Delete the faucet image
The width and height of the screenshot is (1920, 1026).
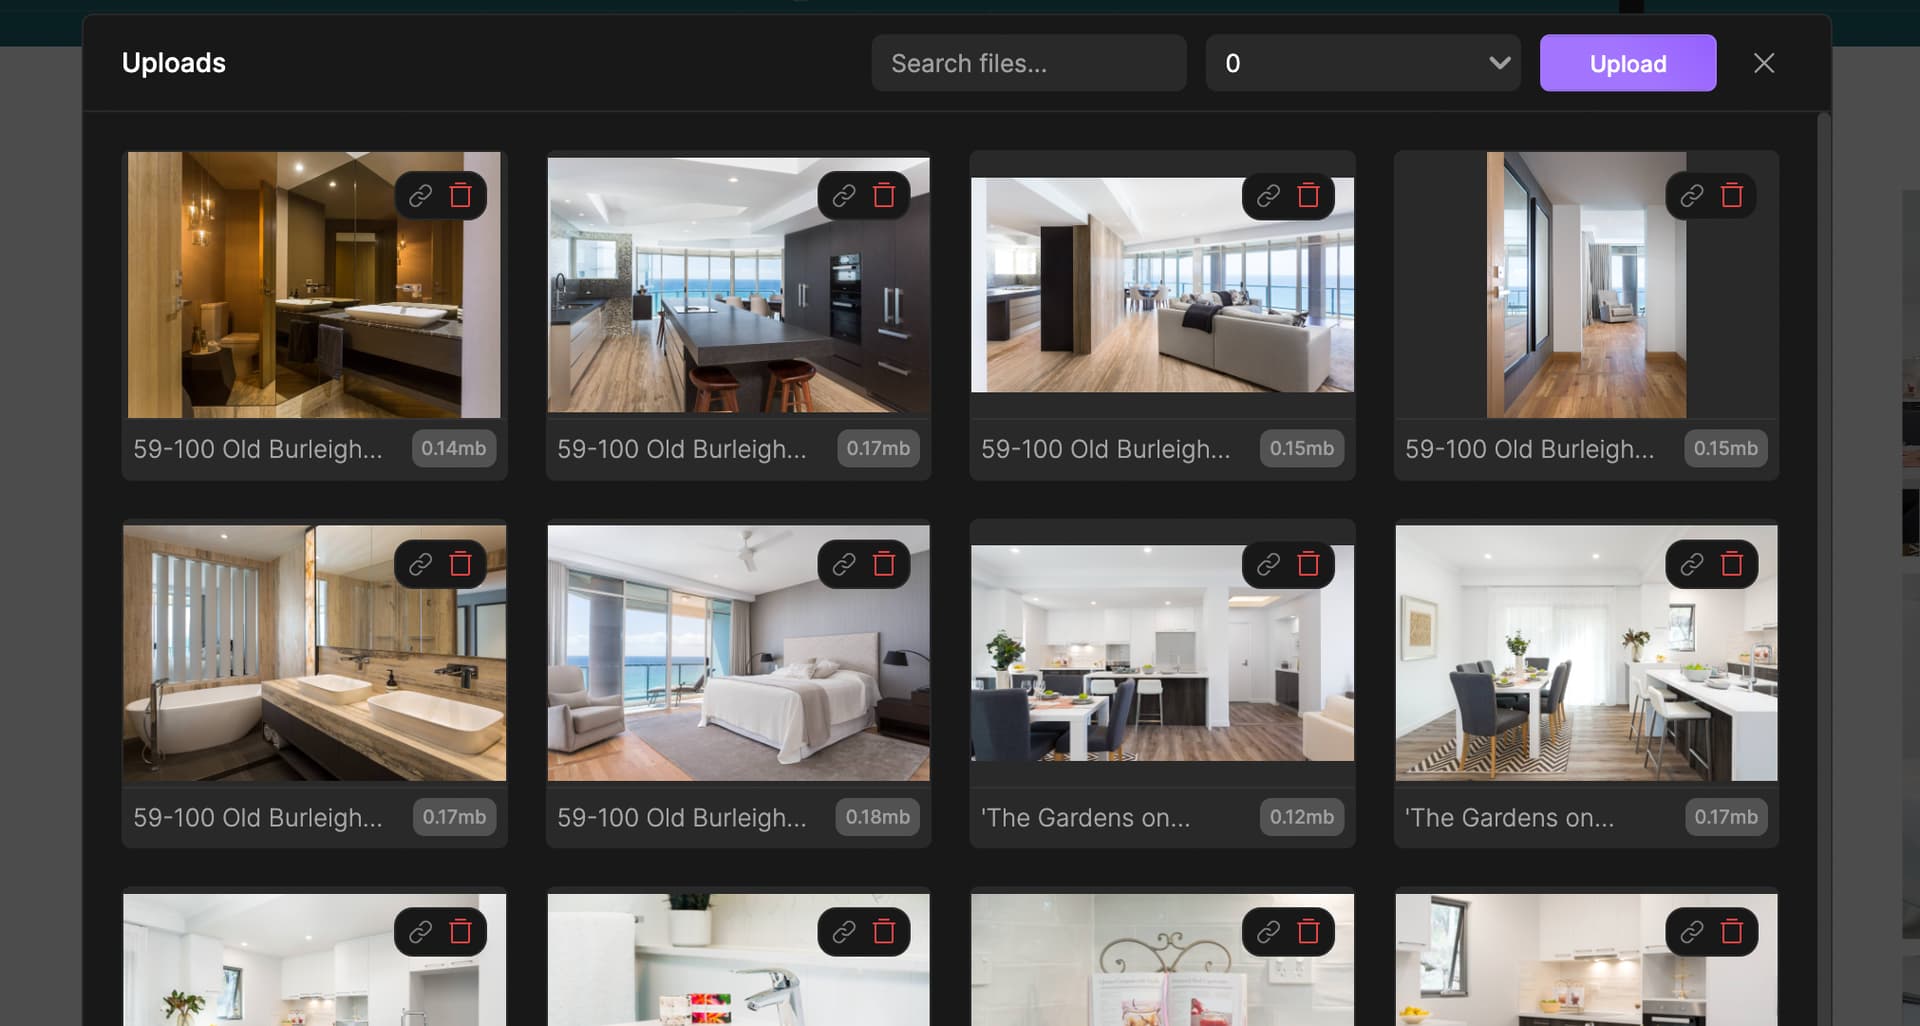(x=884, y=932)
